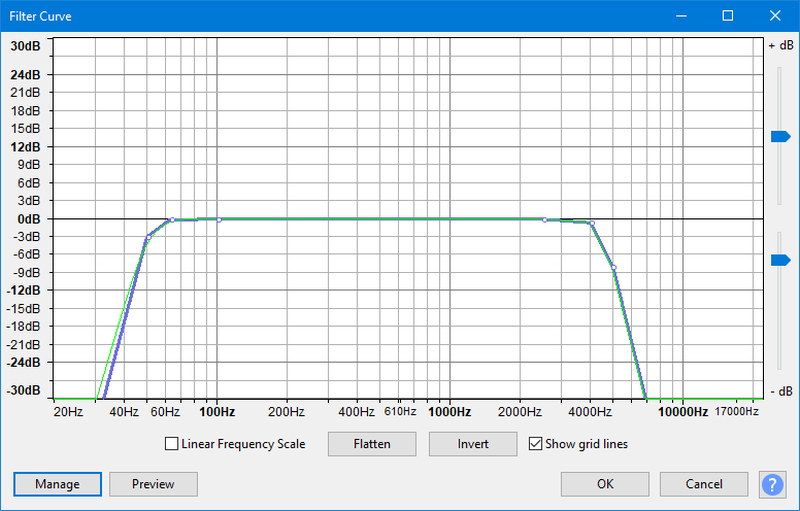Click the upper + dB range slider thumb
The image size is (800, 511).
click(781, 137)
